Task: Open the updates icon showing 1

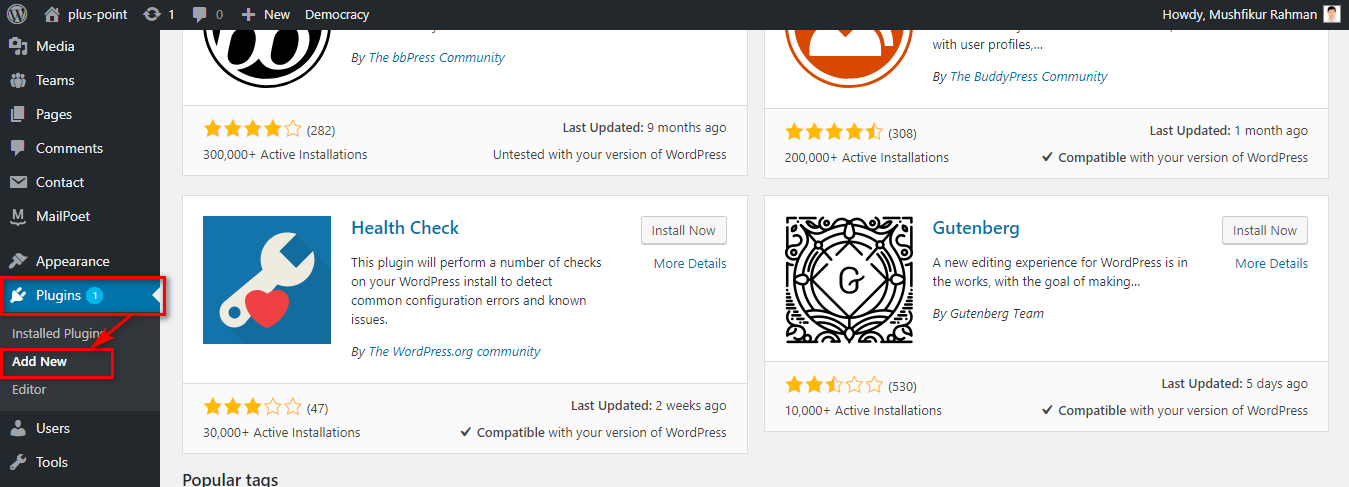Action: [x=151, y=14]
